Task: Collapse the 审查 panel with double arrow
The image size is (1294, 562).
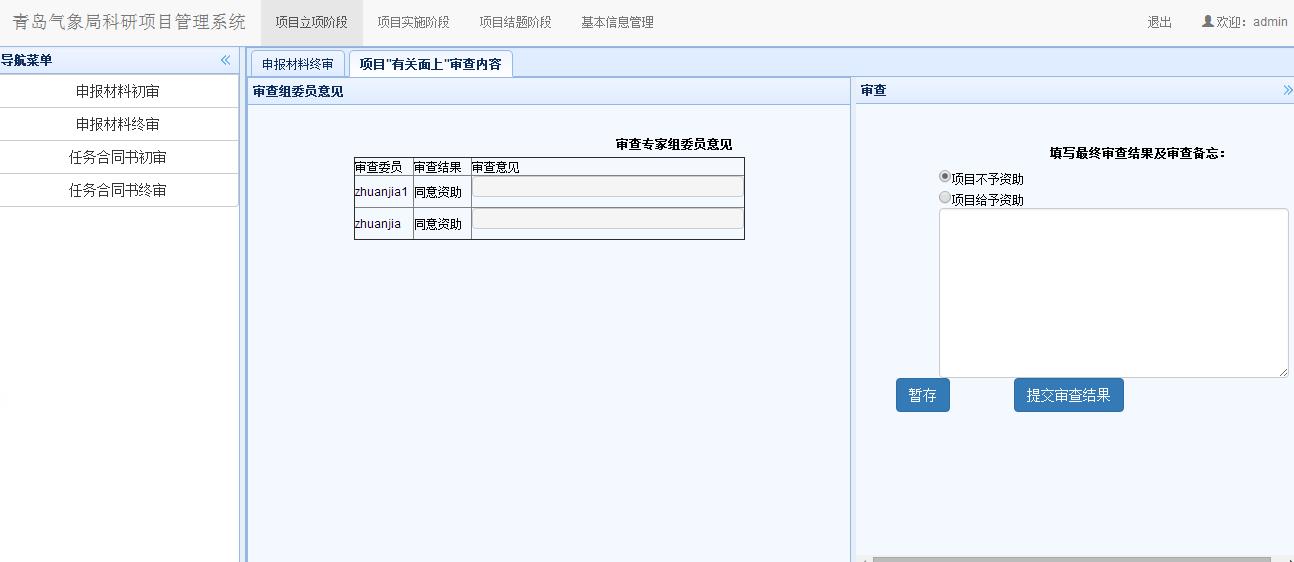Action: tap(1287, 90)
